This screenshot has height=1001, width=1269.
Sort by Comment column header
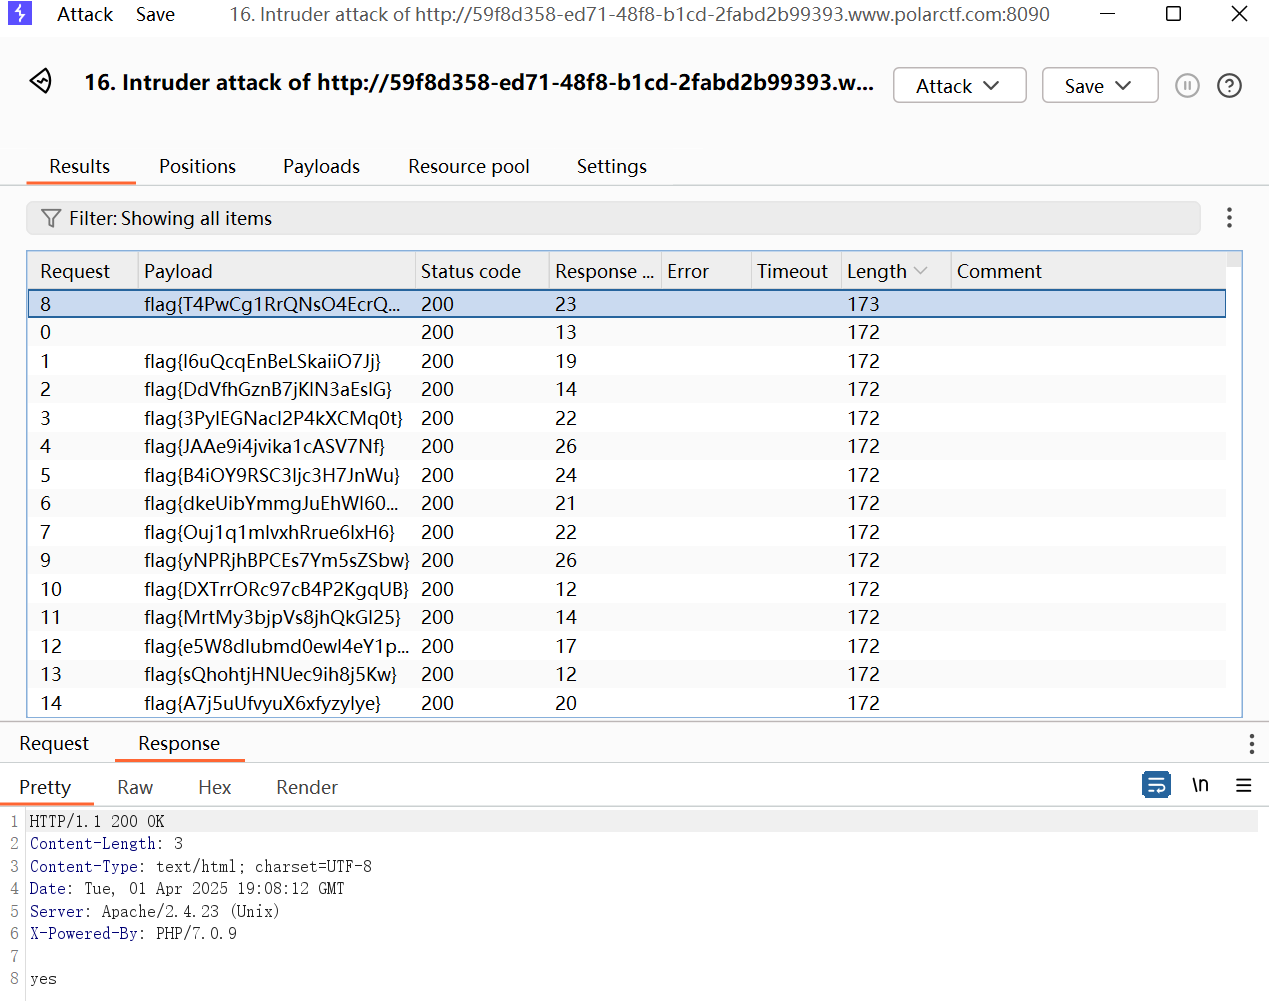click(x=1088, y=271)
